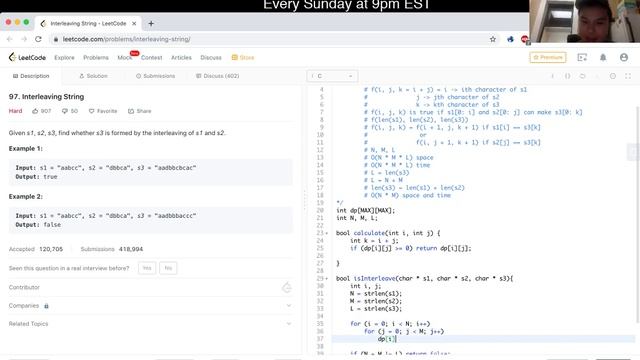Reset code to default with the refresh icon
This screenshot has height=360, width=640.
click(x=582, y=76)
